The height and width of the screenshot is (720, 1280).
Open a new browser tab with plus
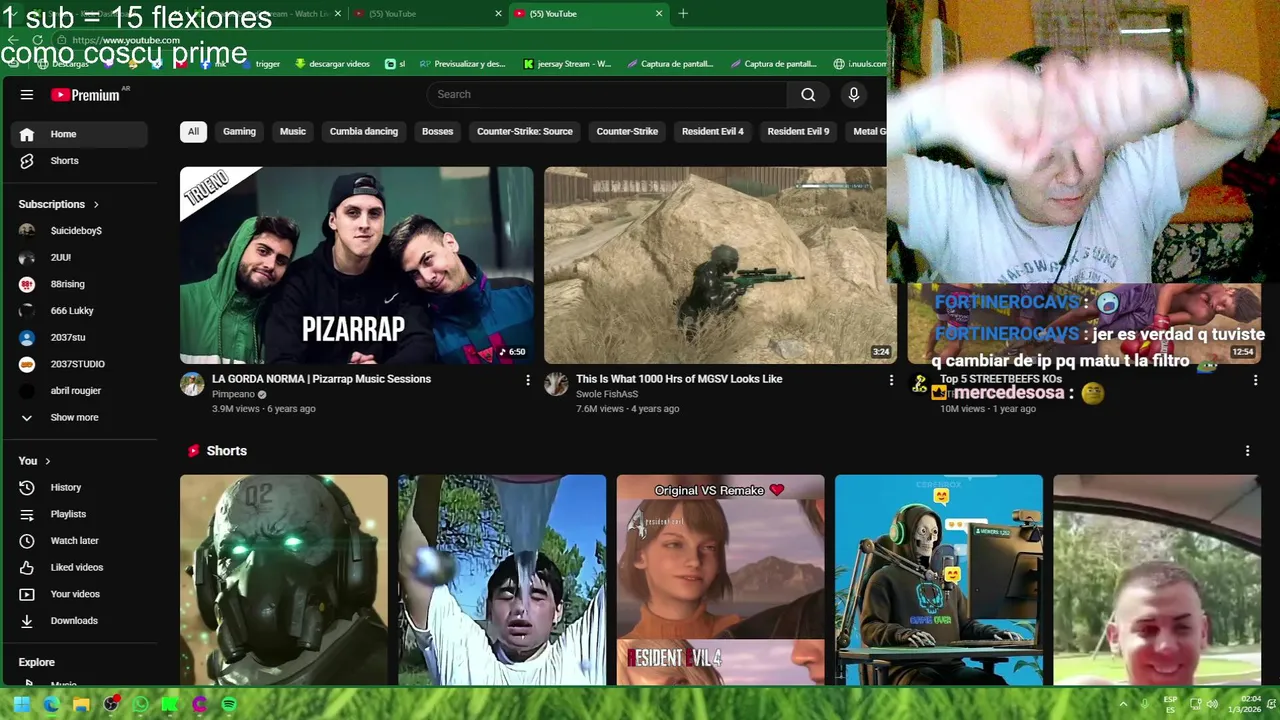pyautogui.click(x=683, y=14)
